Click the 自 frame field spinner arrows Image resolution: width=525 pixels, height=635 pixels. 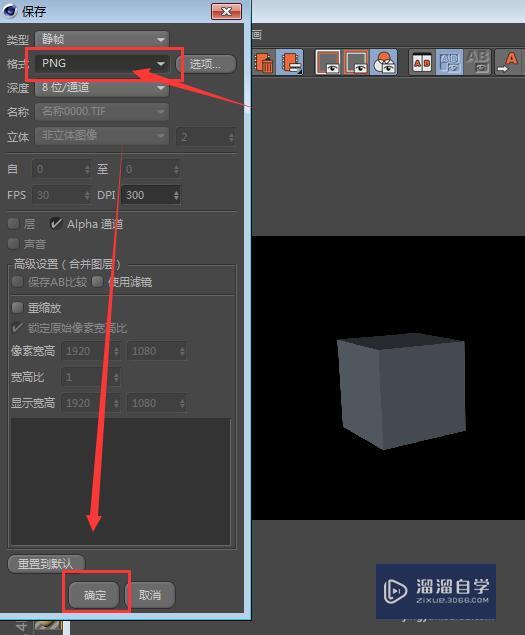coord(87,169)
